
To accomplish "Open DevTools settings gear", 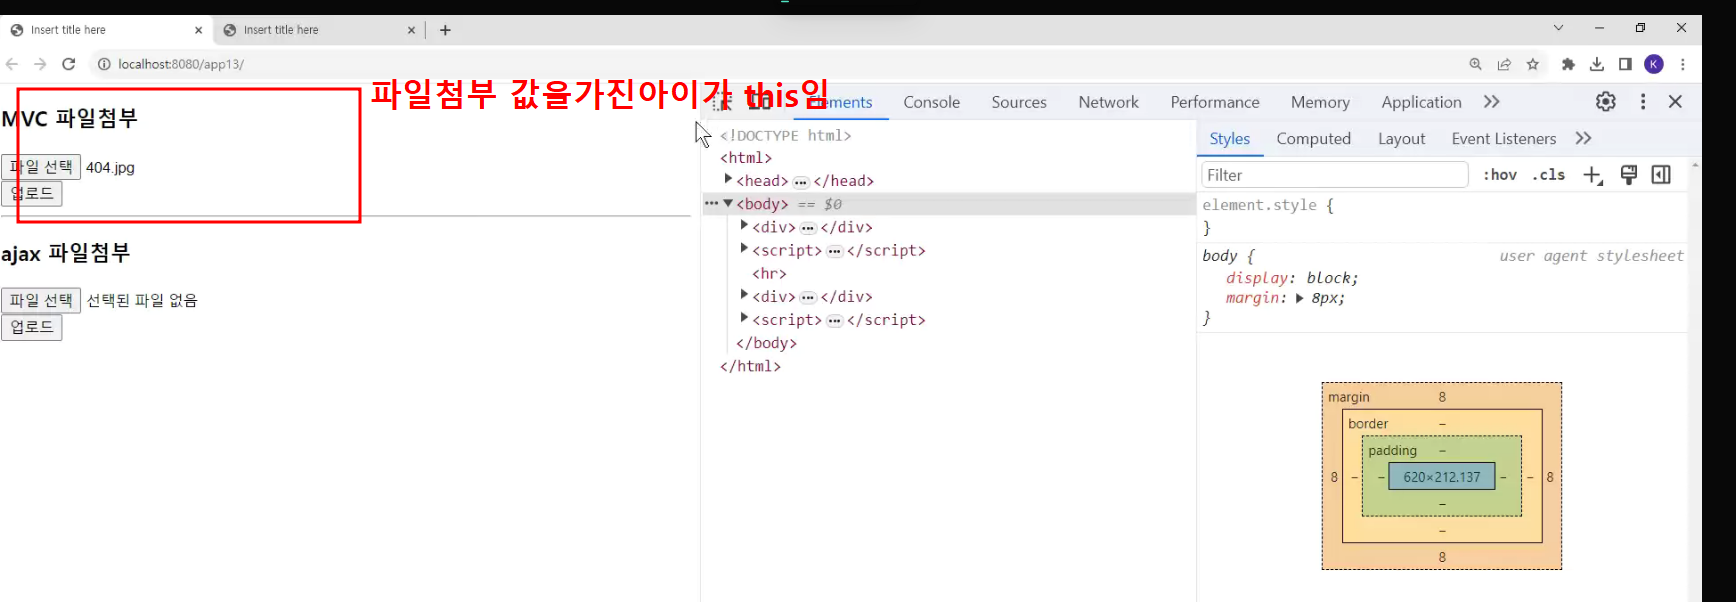I will click(x=1606, y=101).
